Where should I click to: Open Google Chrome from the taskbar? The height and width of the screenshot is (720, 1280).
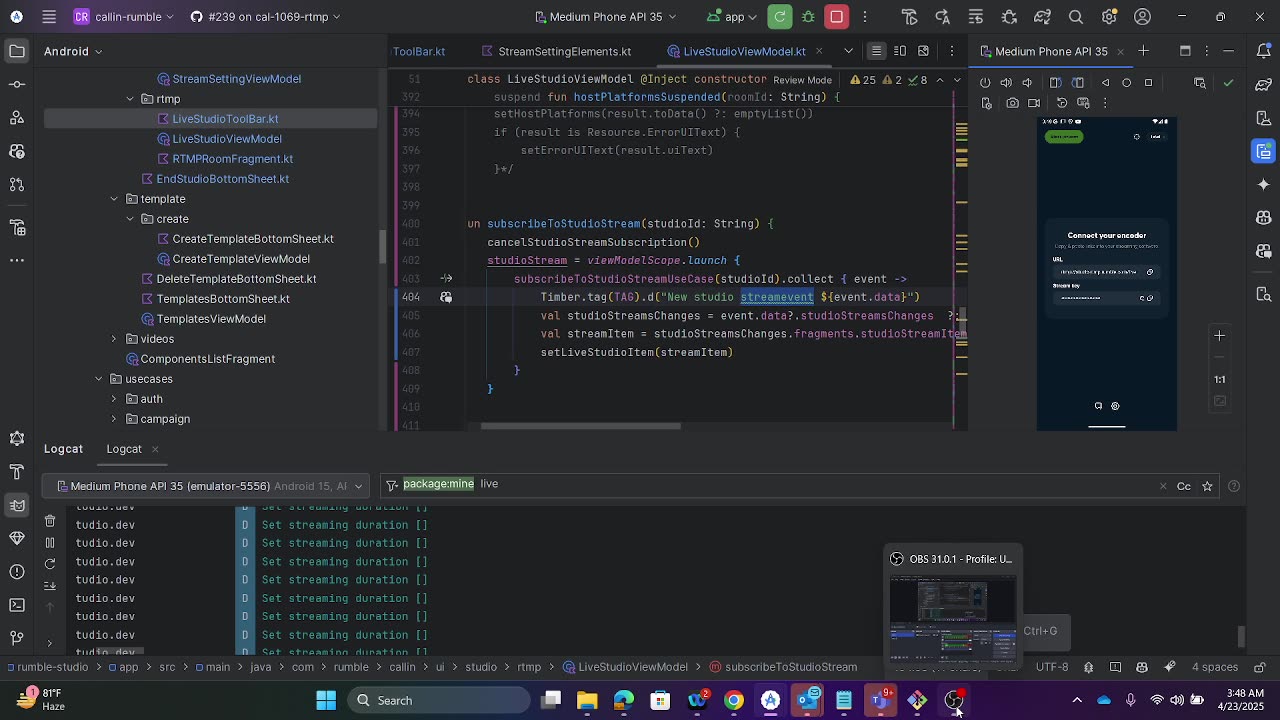coord(734,701)
